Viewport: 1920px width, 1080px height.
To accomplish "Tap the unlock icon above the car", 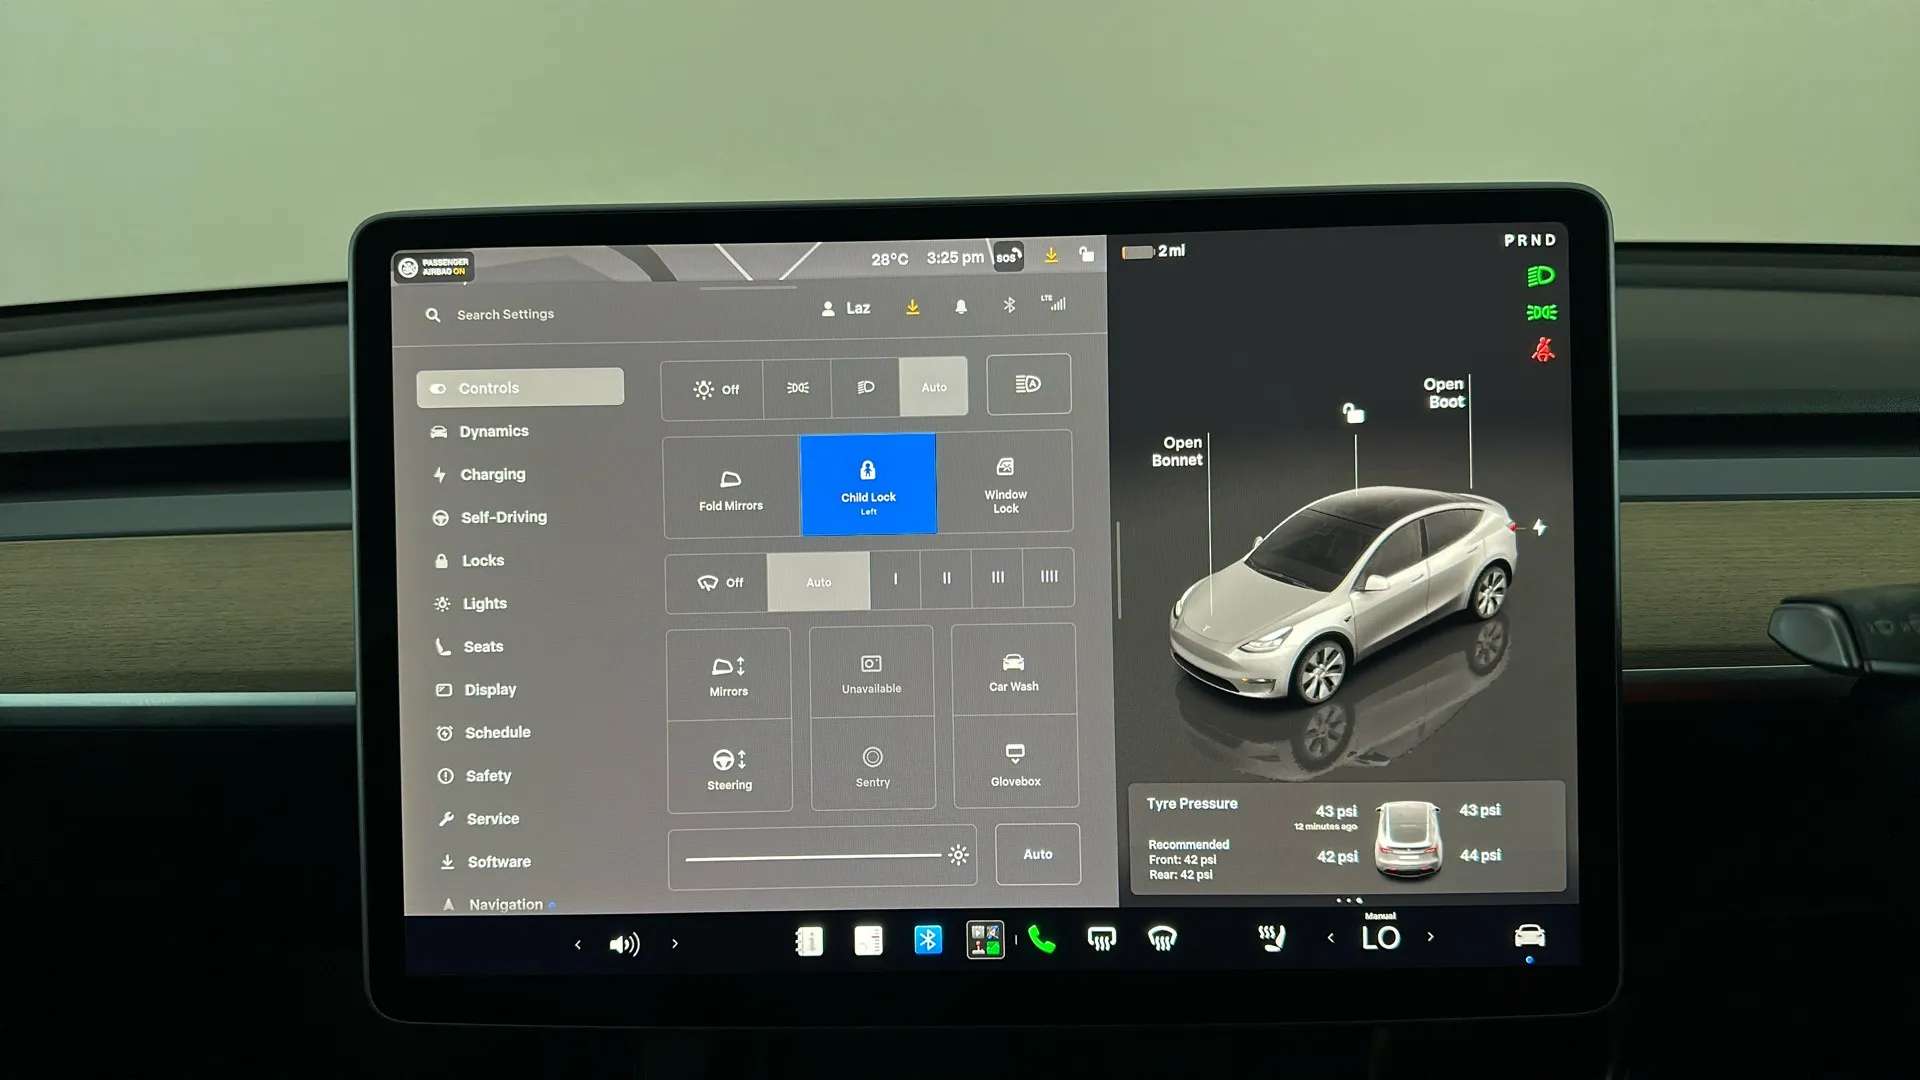I will pos(1353,413).
